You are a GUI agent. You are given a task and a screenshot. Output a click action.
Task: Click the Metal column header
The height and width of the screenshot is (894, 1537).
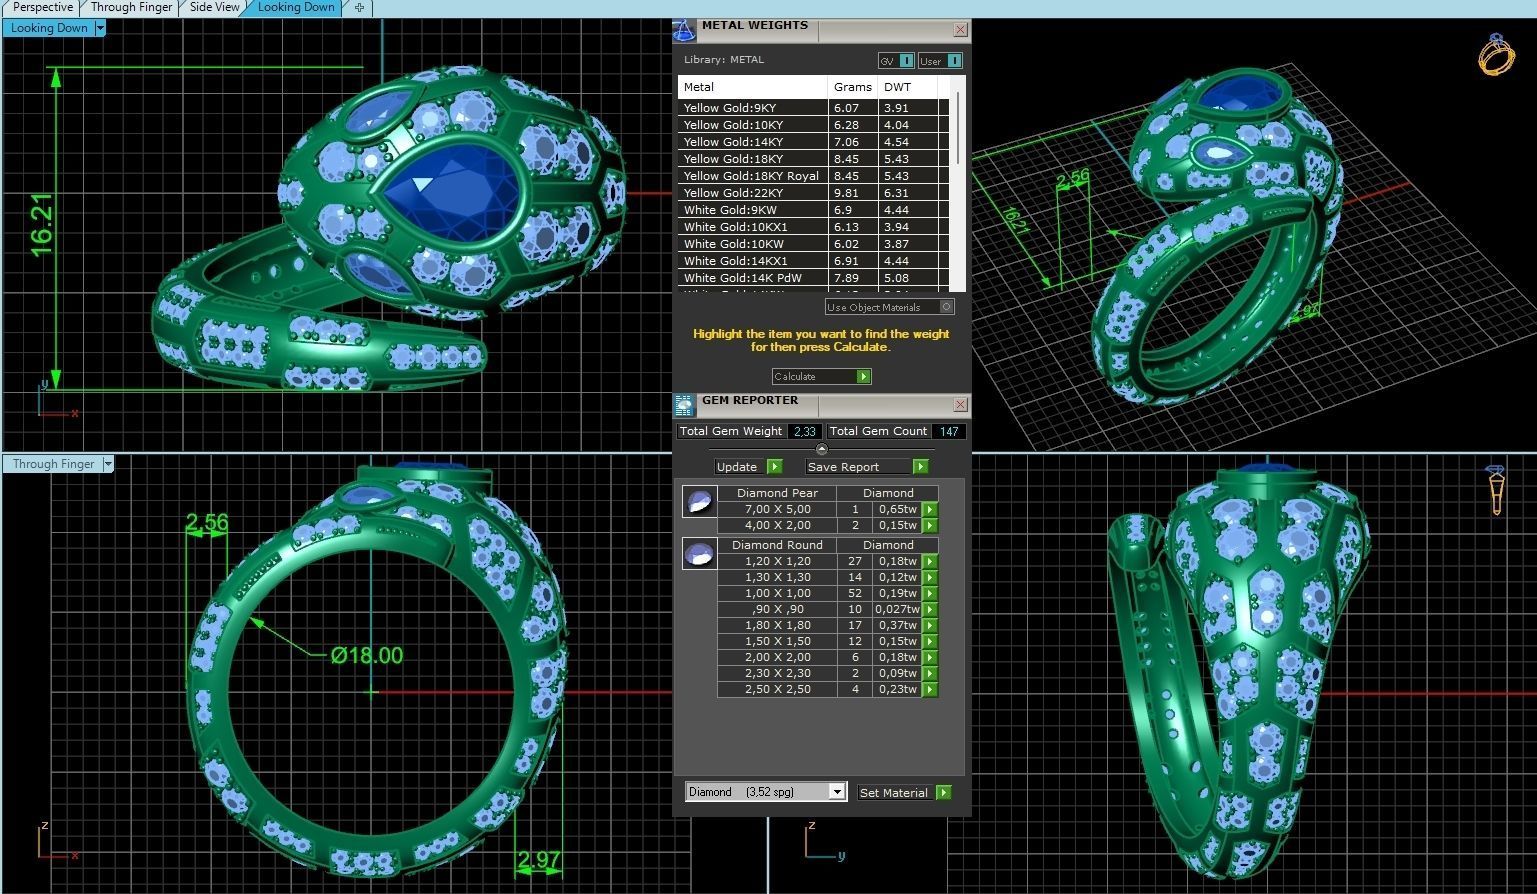point(753,87)
